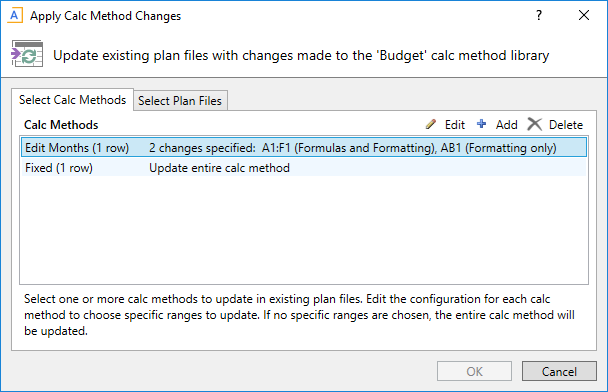Click Update entire calc method text
The height and width of the screenshot is (392, 608).
point(219,168)
